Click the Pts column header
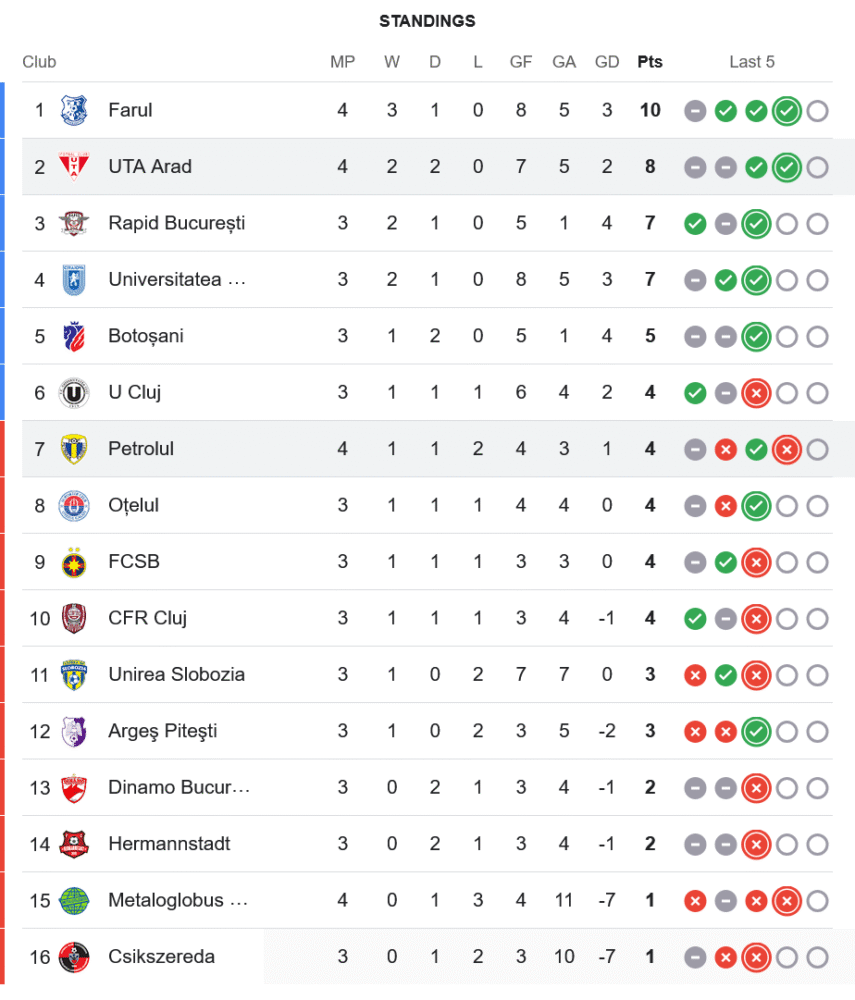The height and width of the screenshot is (1000, 855). coord(650,62)
